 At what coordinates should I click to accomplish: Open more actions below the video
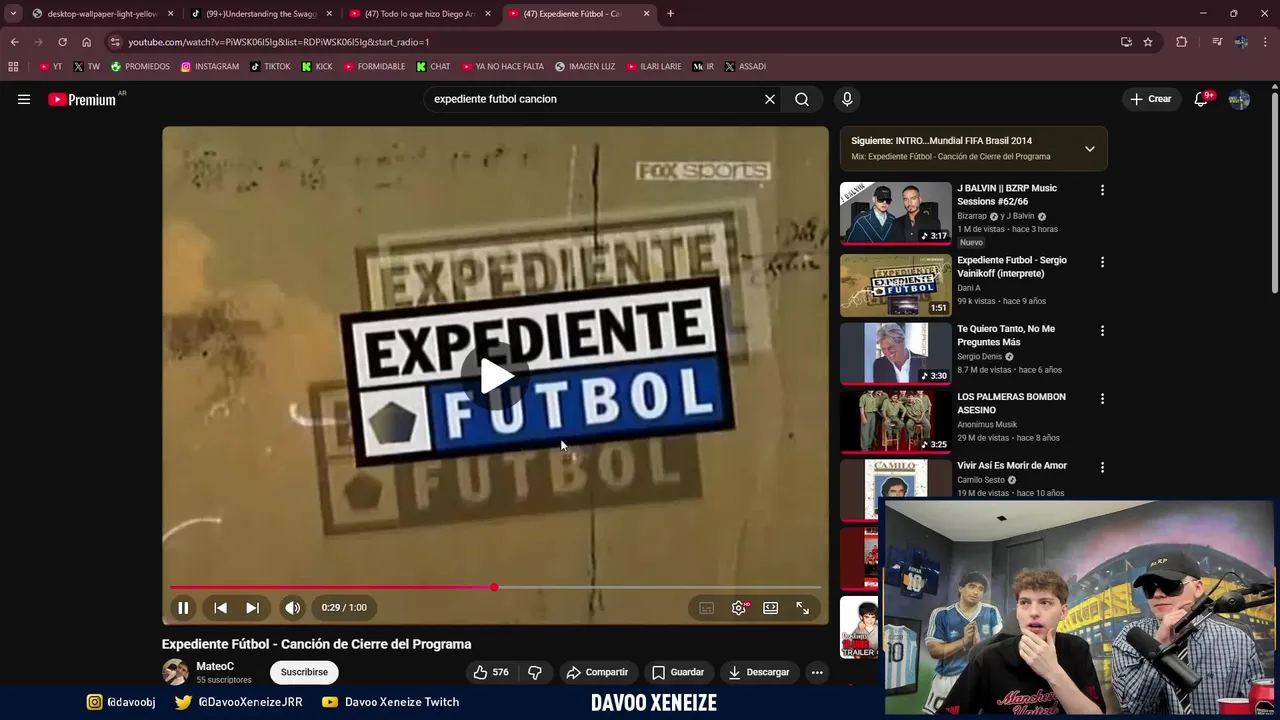click(817, 672)
